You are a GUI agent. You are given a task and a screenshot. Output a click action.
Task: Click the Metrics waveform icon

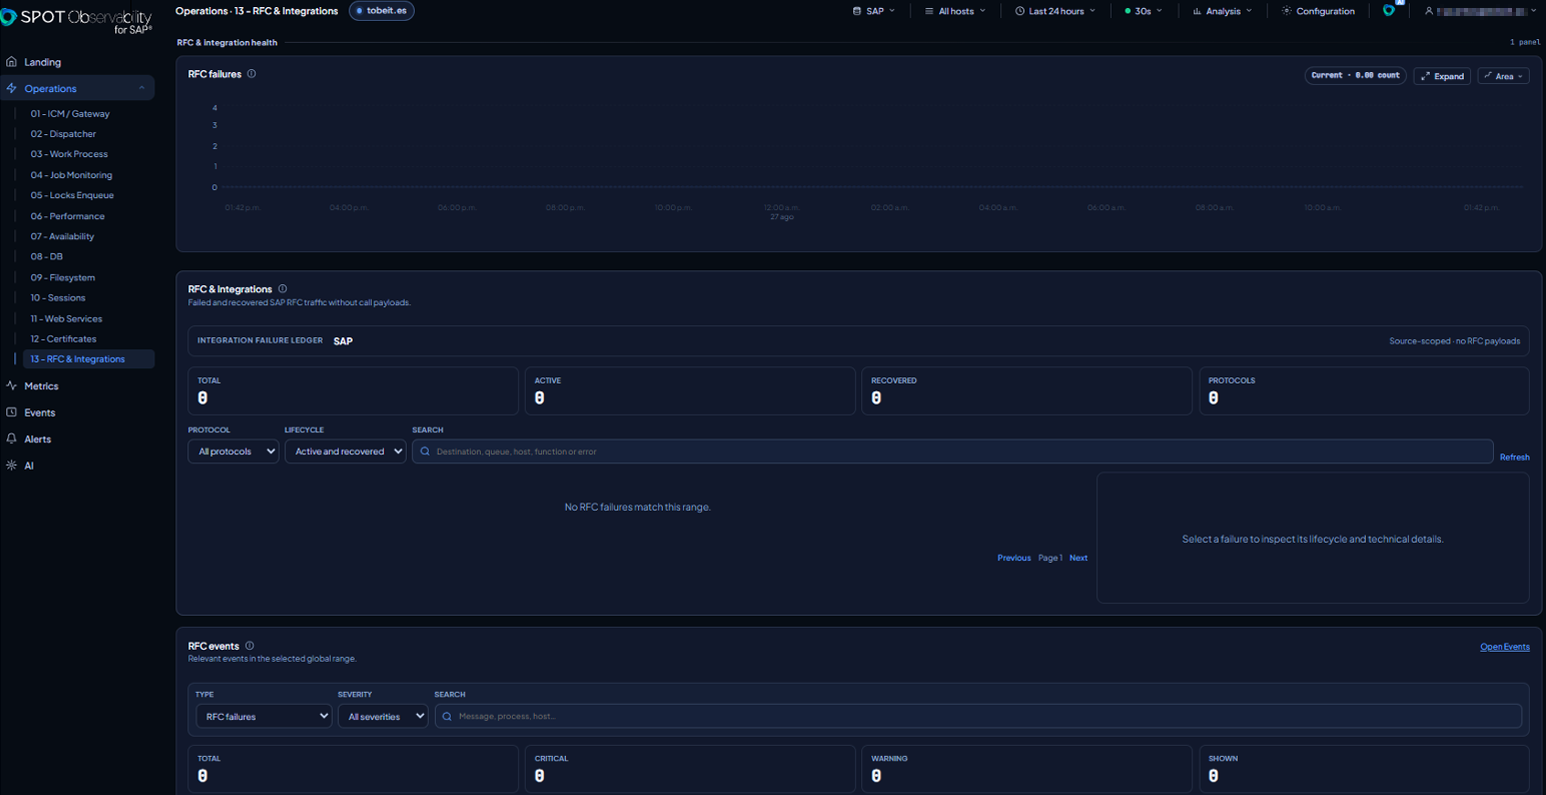click(x=11, y=386)
